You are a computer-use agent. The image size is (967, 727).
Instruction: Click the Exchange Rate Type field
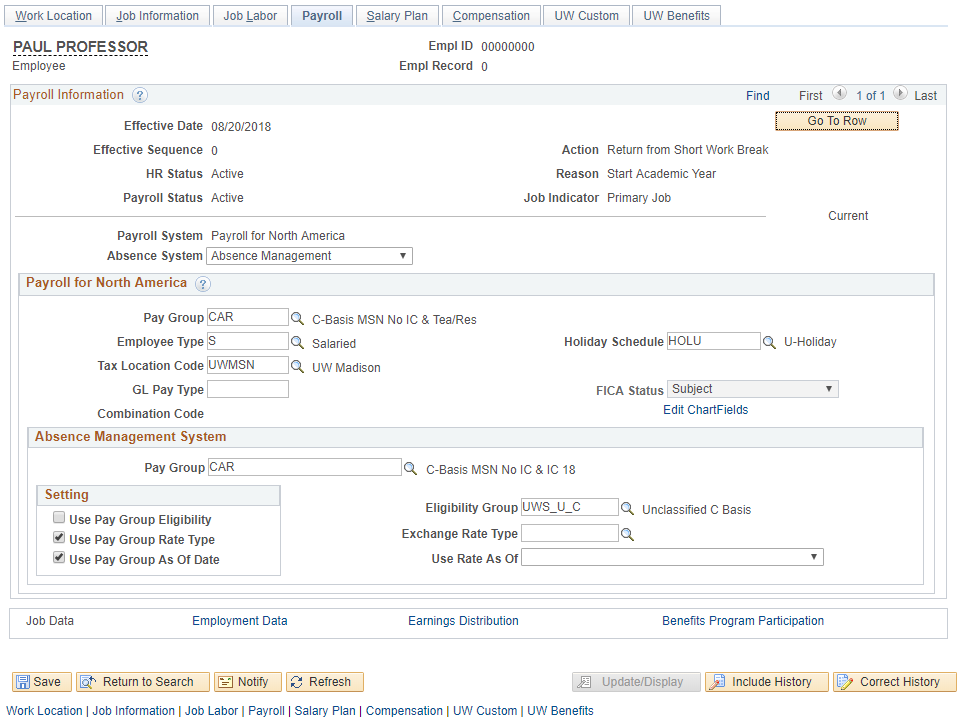(570, 533)
